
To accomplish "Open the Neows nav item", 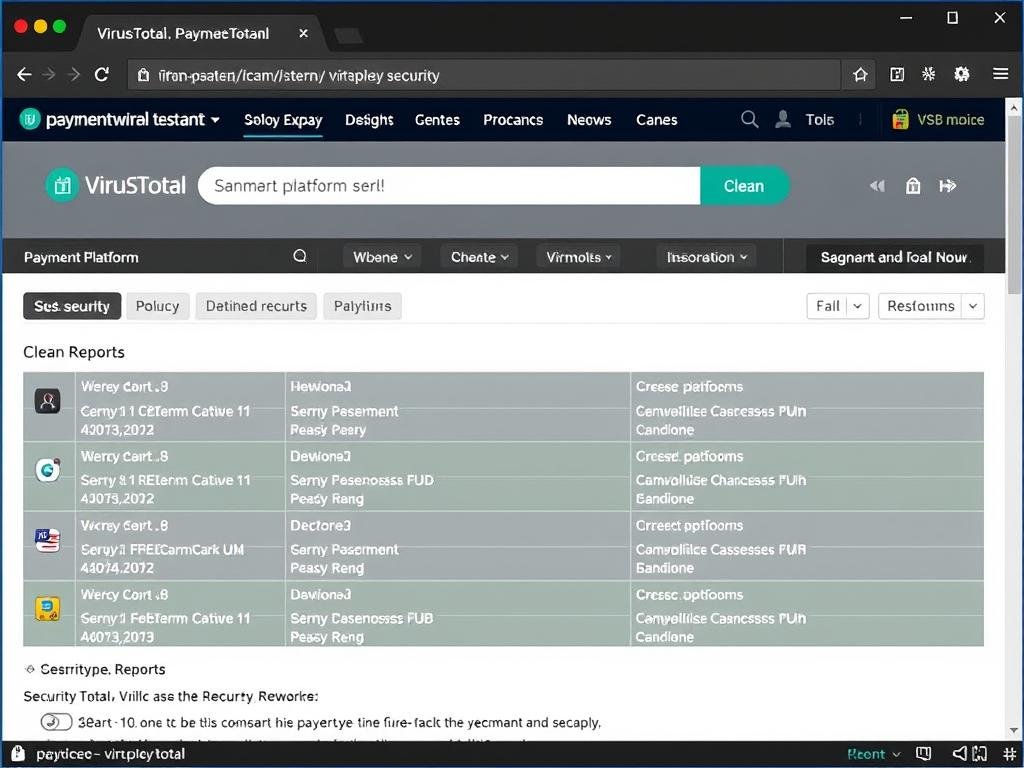I will pos(589,120).
